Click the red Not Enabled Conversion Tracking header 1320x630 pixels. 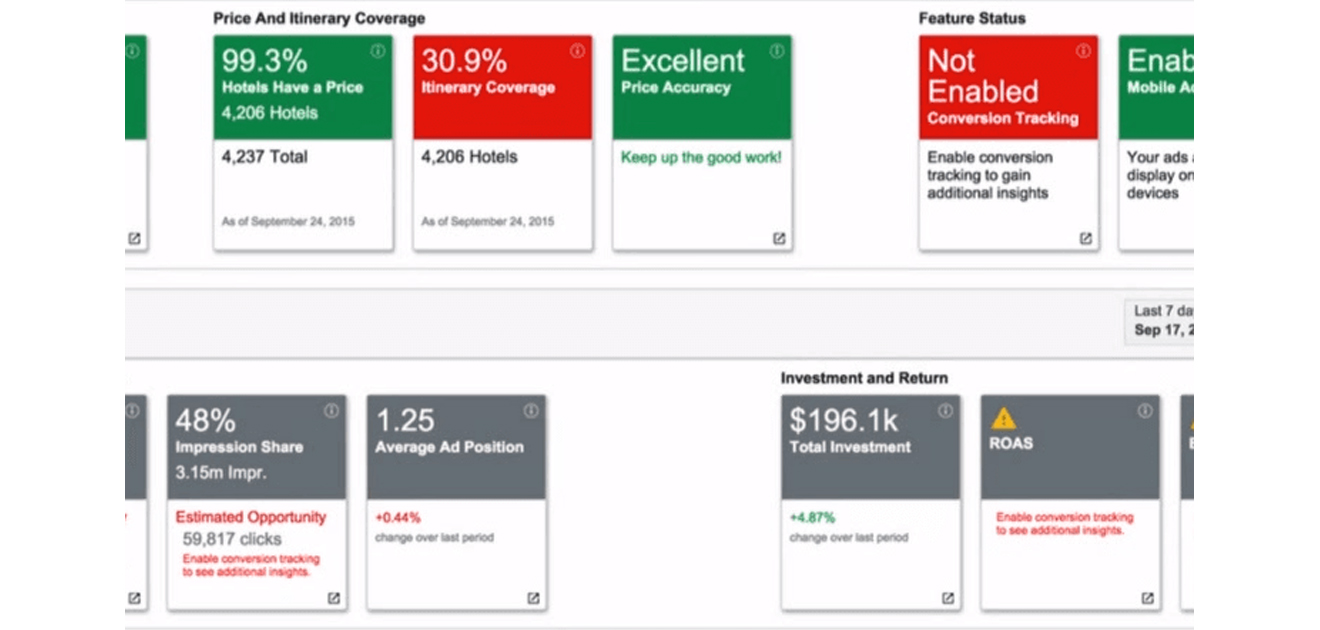coord(1008,87)
